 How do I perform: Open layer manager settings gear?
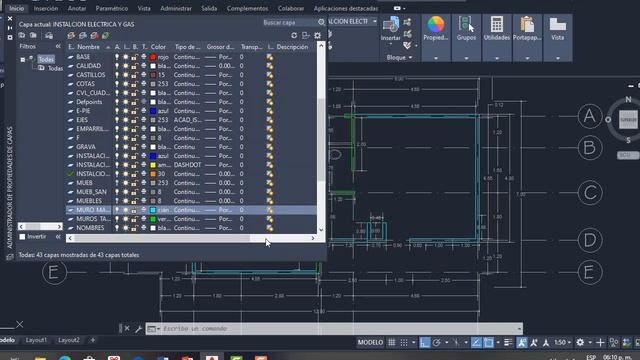pyautogui.click(x=318, y=36)
